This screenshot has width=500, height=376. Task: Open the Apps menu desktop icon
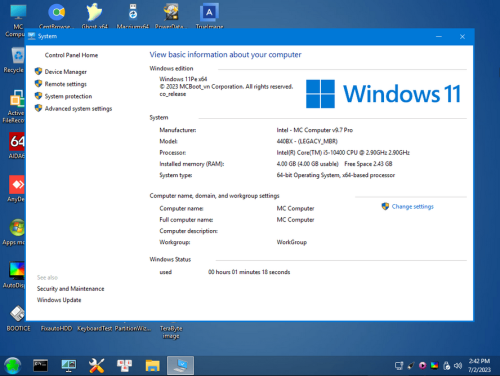[16, 232]
